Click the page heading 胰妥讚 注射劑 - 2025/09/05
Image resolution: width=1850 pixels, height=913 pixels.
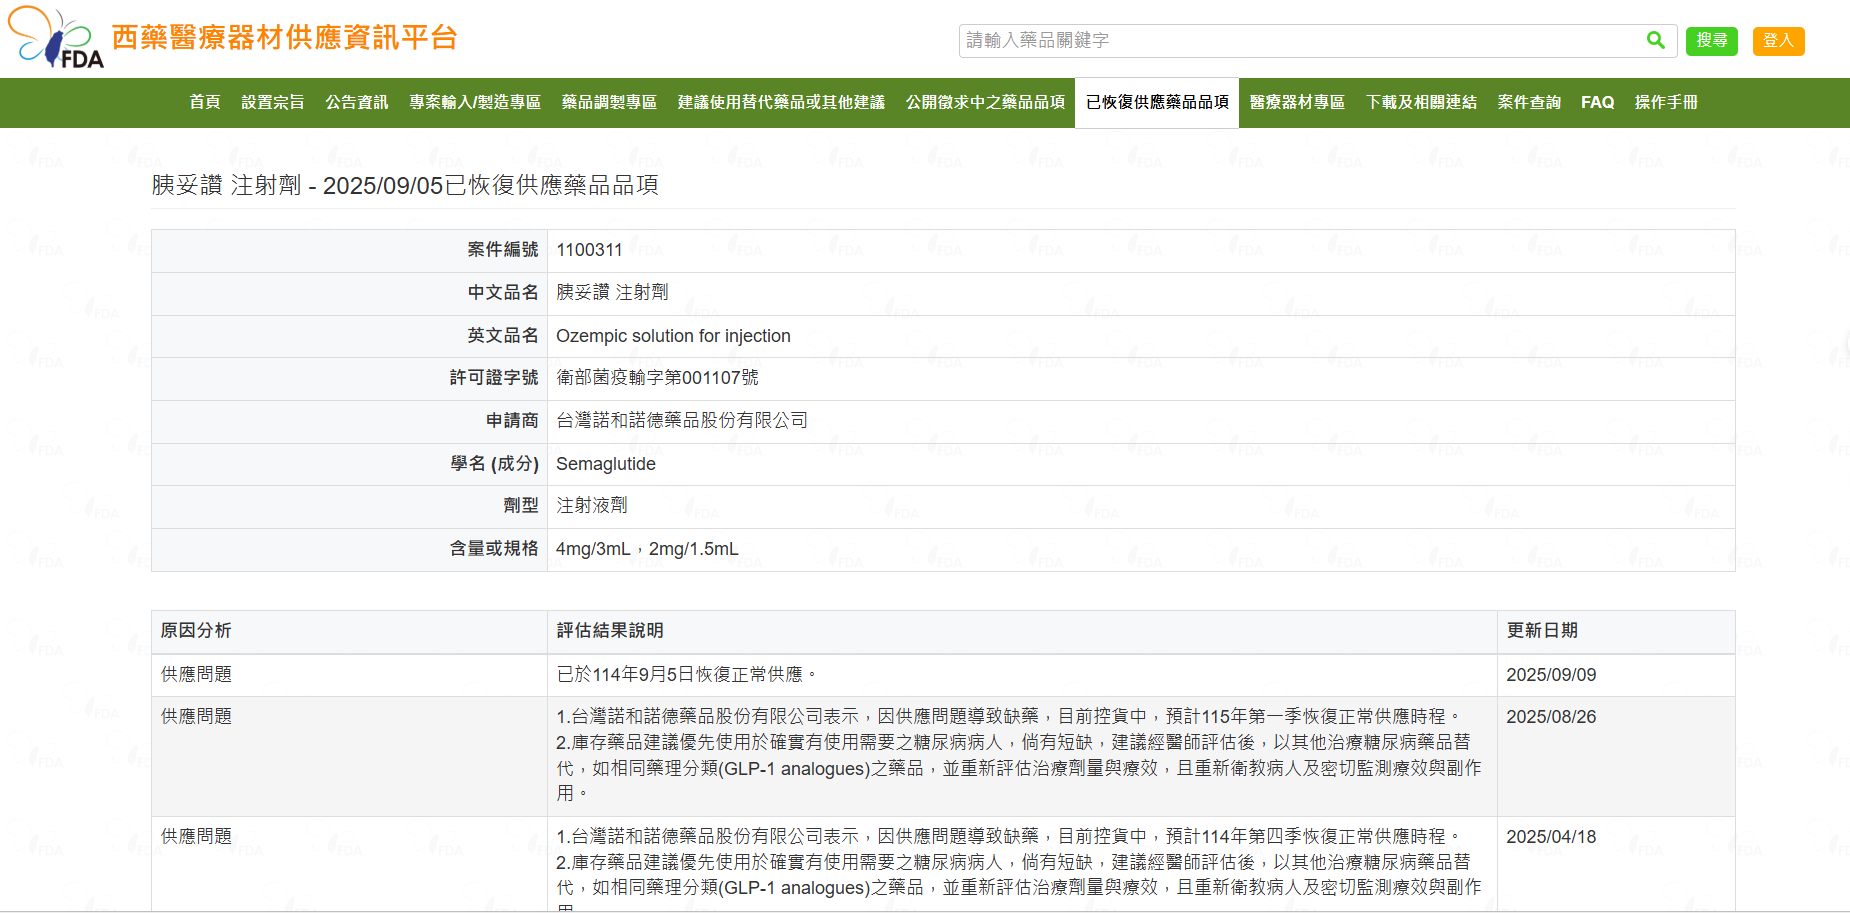405,185
